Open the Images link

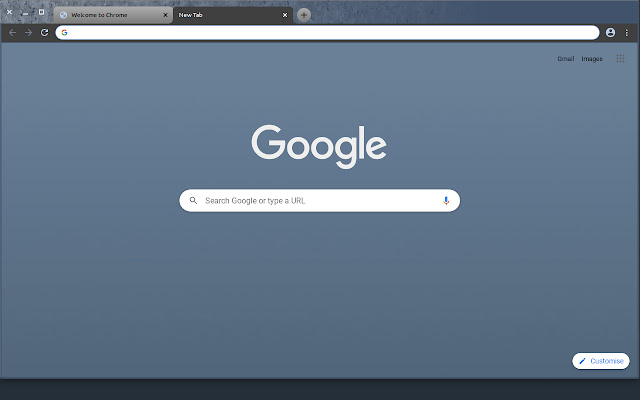point(592,59)
